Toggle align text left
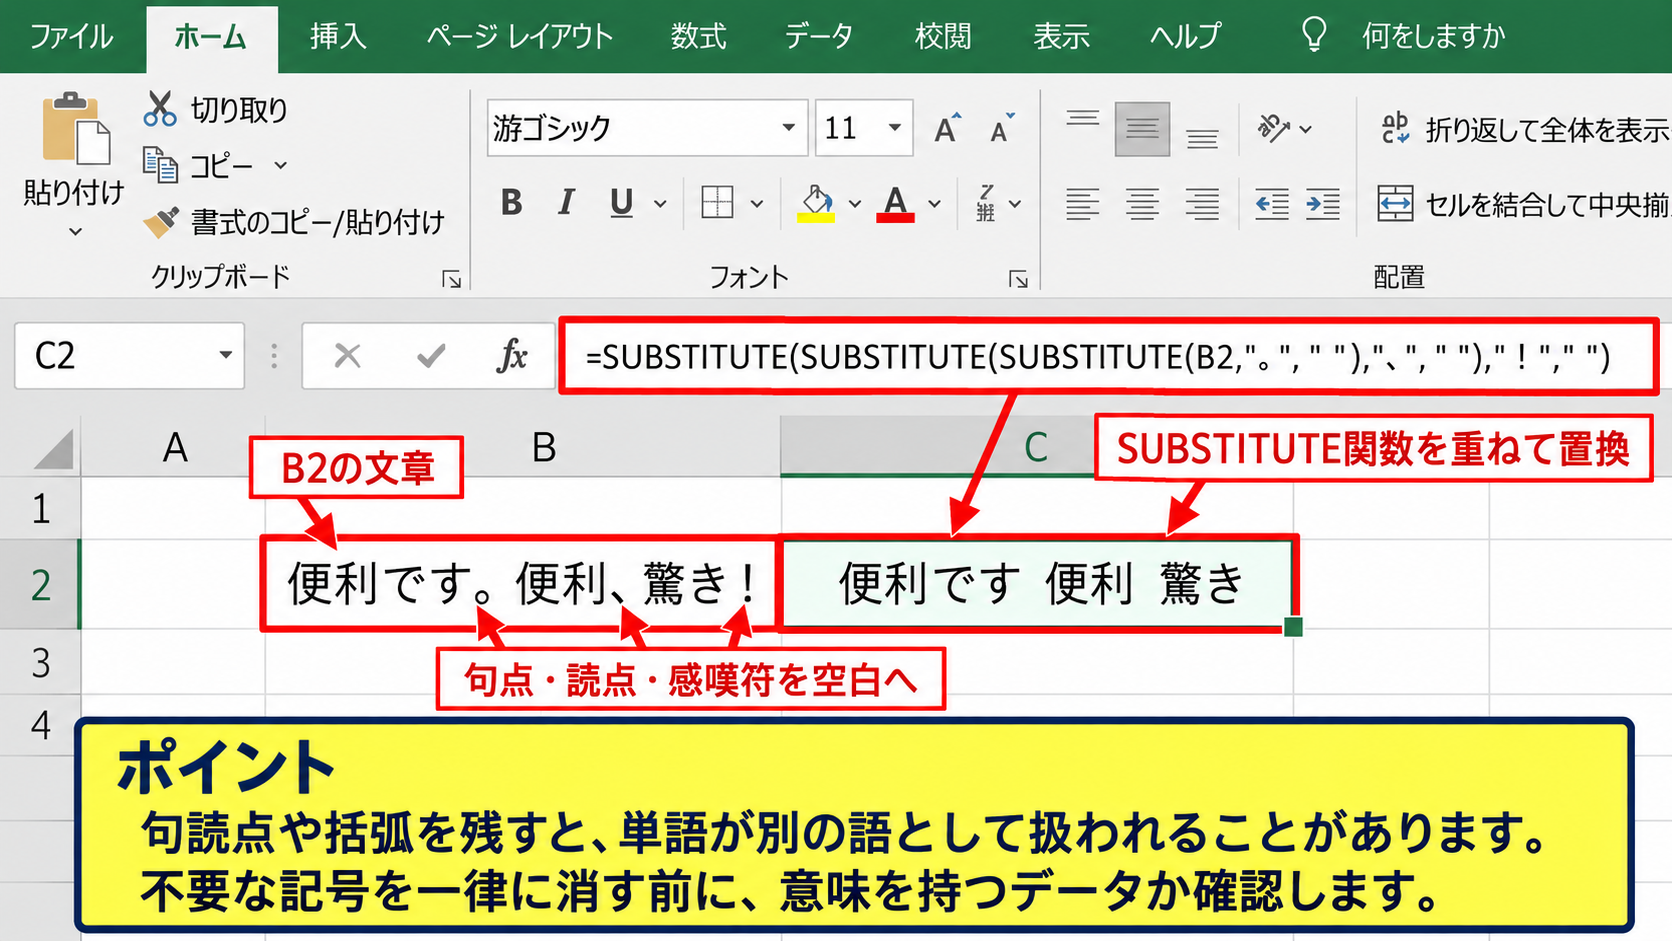This screenshot has height=941, width=1672. pos(1082,204)
